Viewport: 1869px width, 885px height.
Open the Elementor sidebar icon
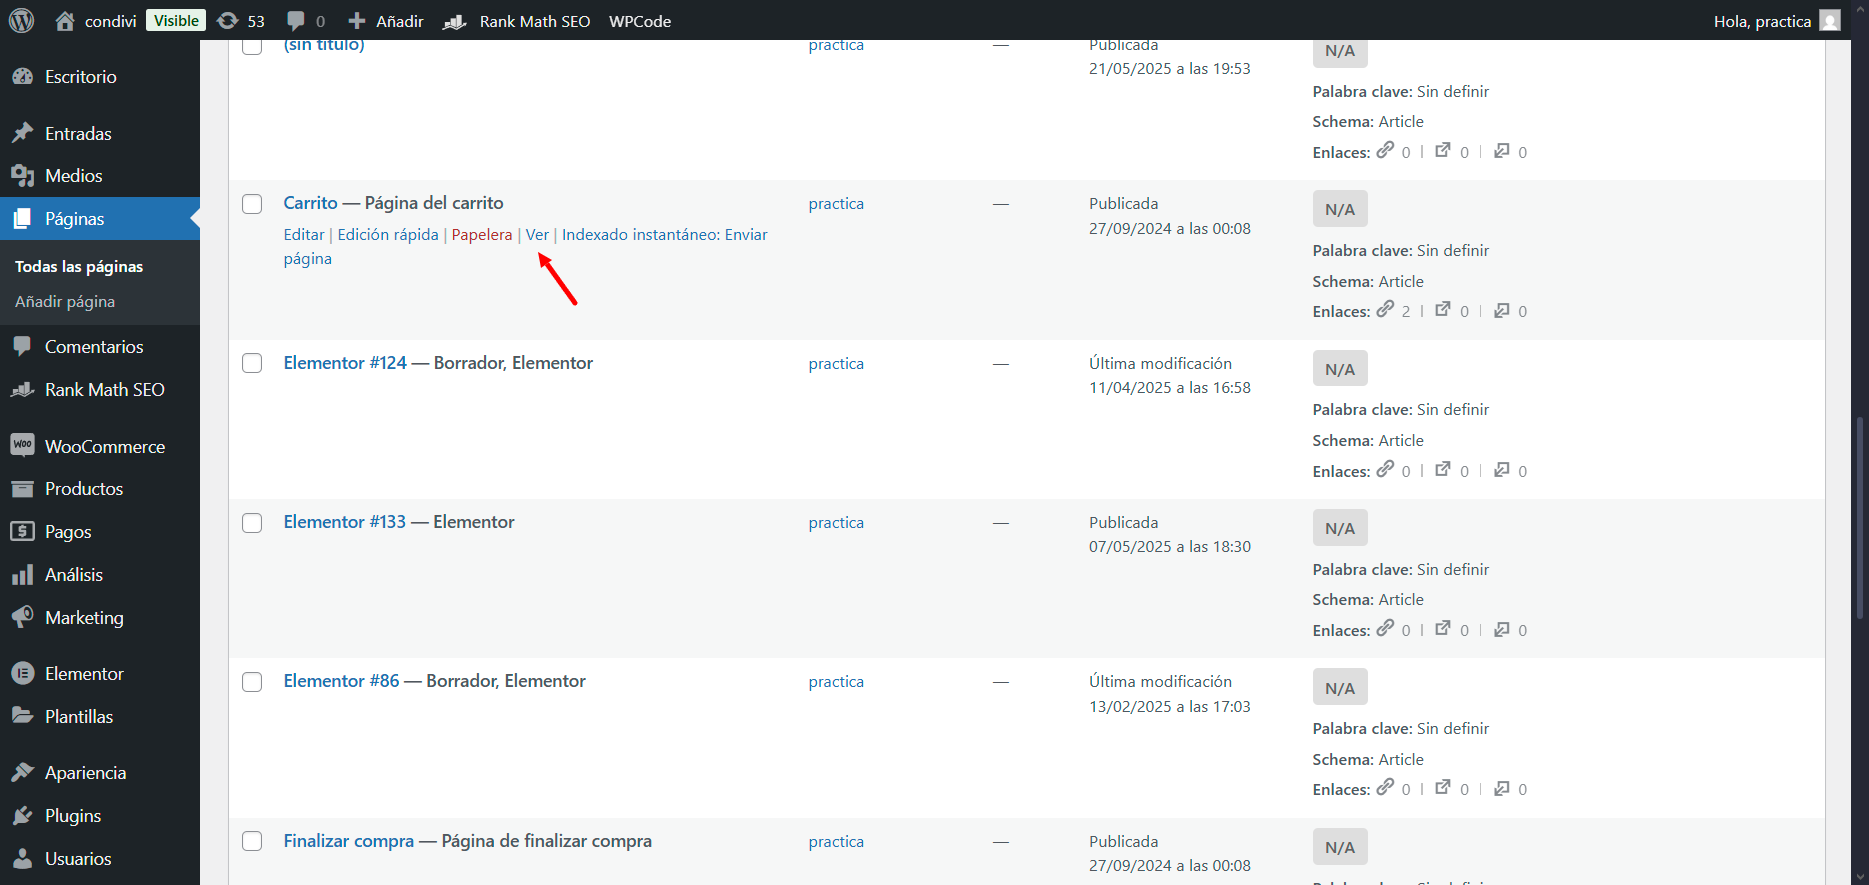pos(22,674)
